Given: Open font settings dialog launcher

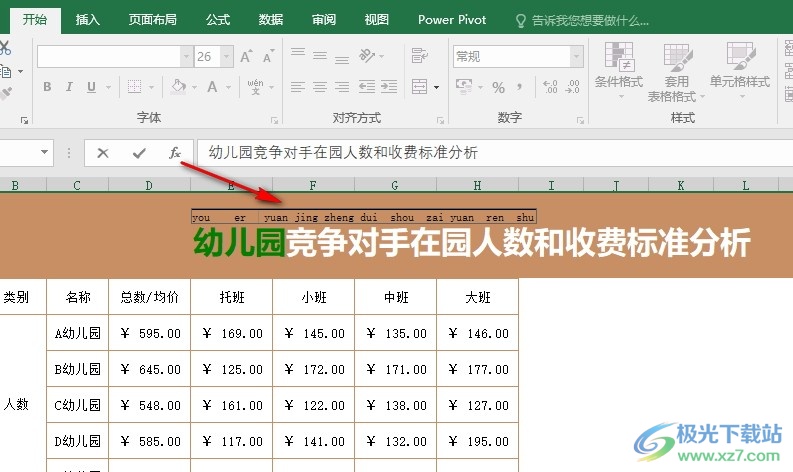Looking at the screenshot, I should tap(274, 120).
